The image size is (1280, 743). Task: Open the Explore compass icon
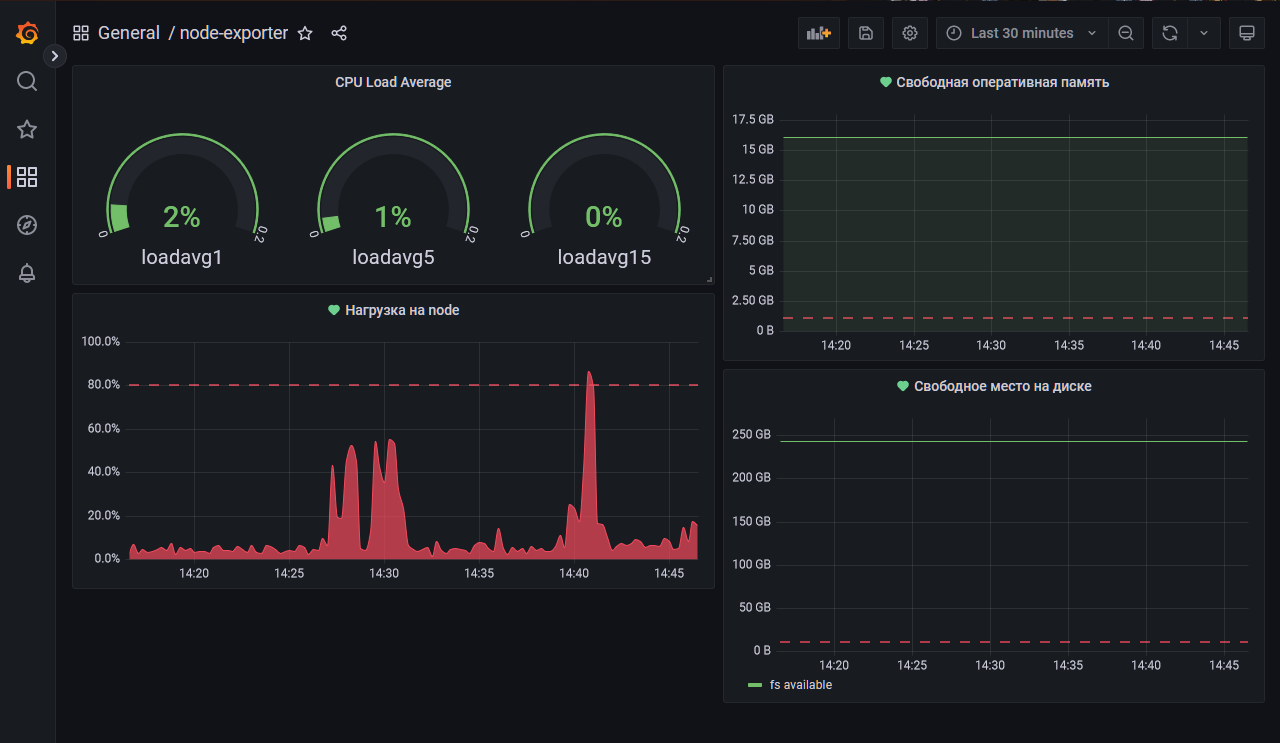[27, 225]
